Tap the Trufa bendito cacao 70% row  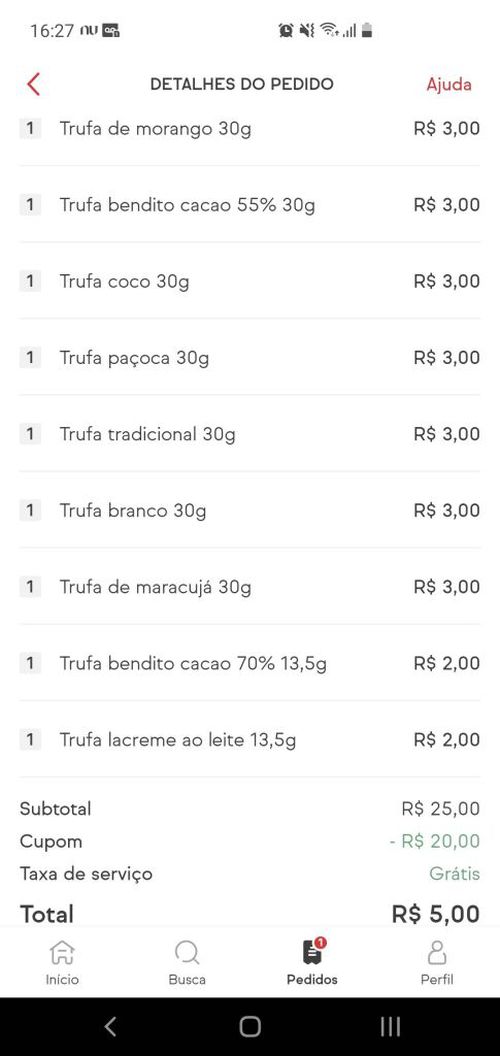250,663
